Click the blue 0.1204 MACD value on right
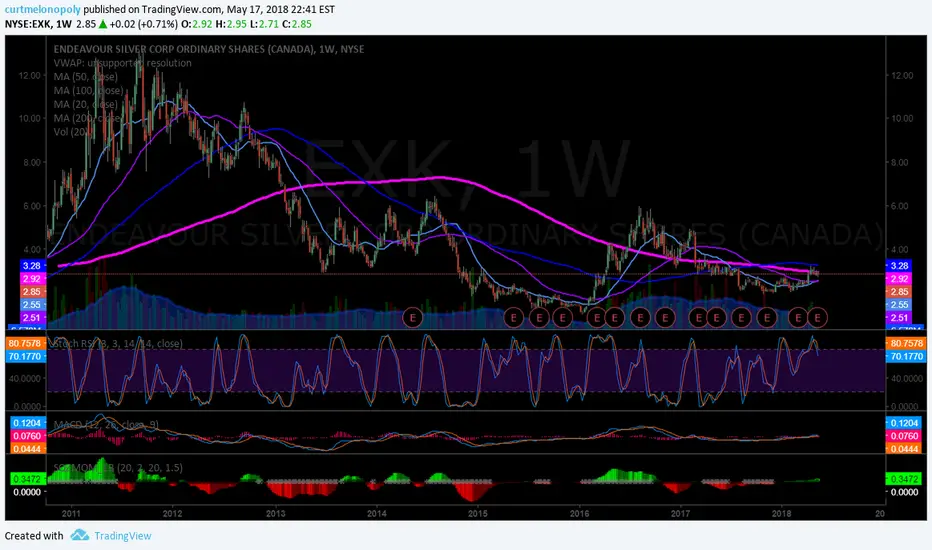Viewport: 932px width, 550px height. coord(903,423)
